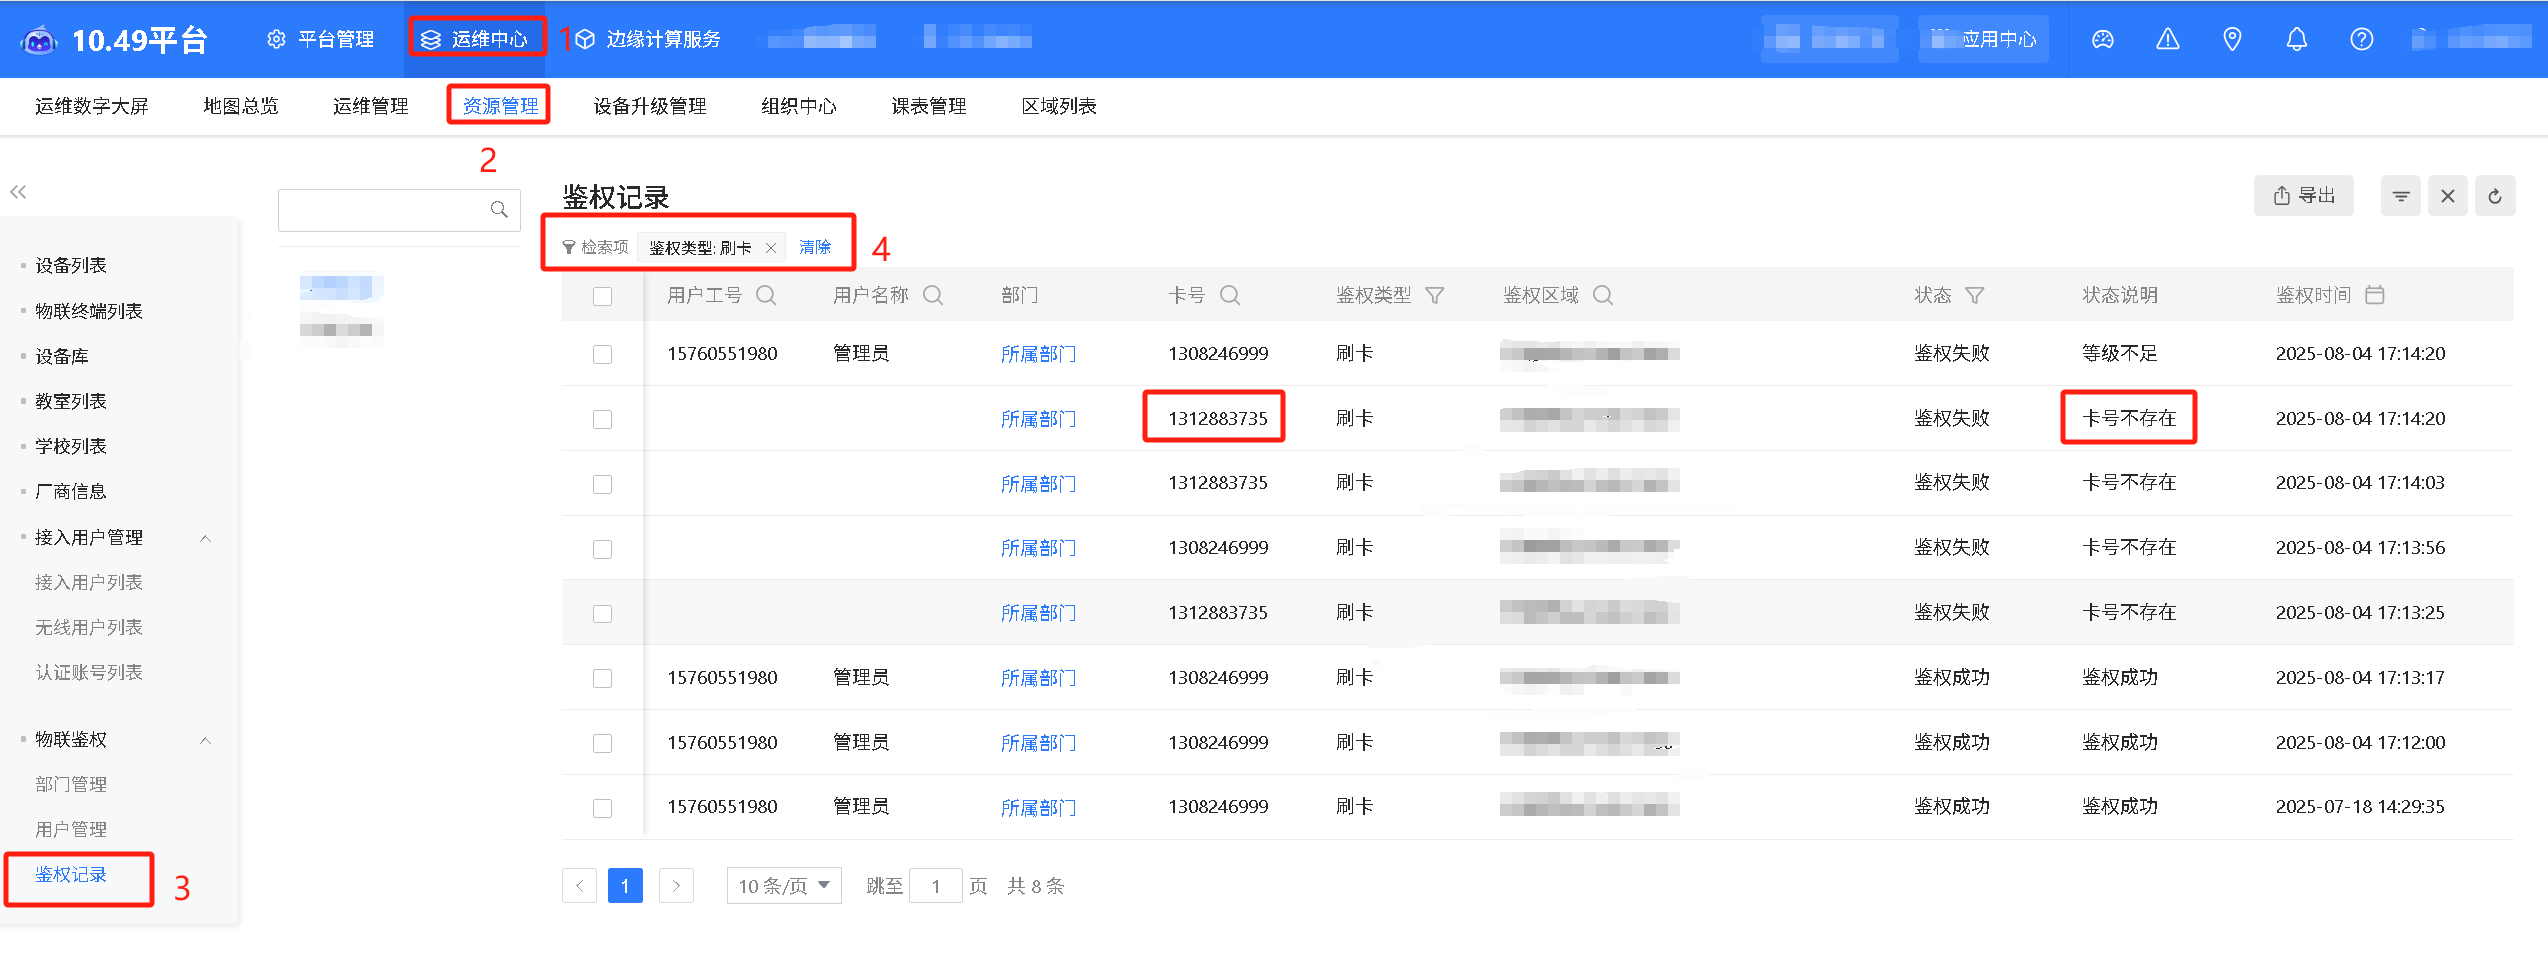
Task: Click the tree search input field
Action: pyautogui.click(x=385, y=210)
